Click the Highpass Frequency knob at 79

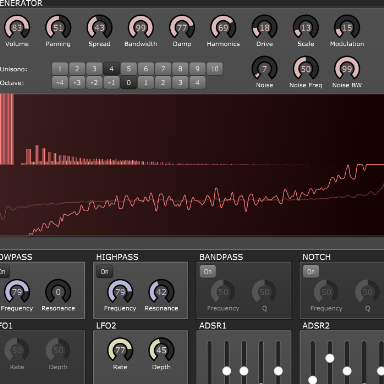pos(120,292)
